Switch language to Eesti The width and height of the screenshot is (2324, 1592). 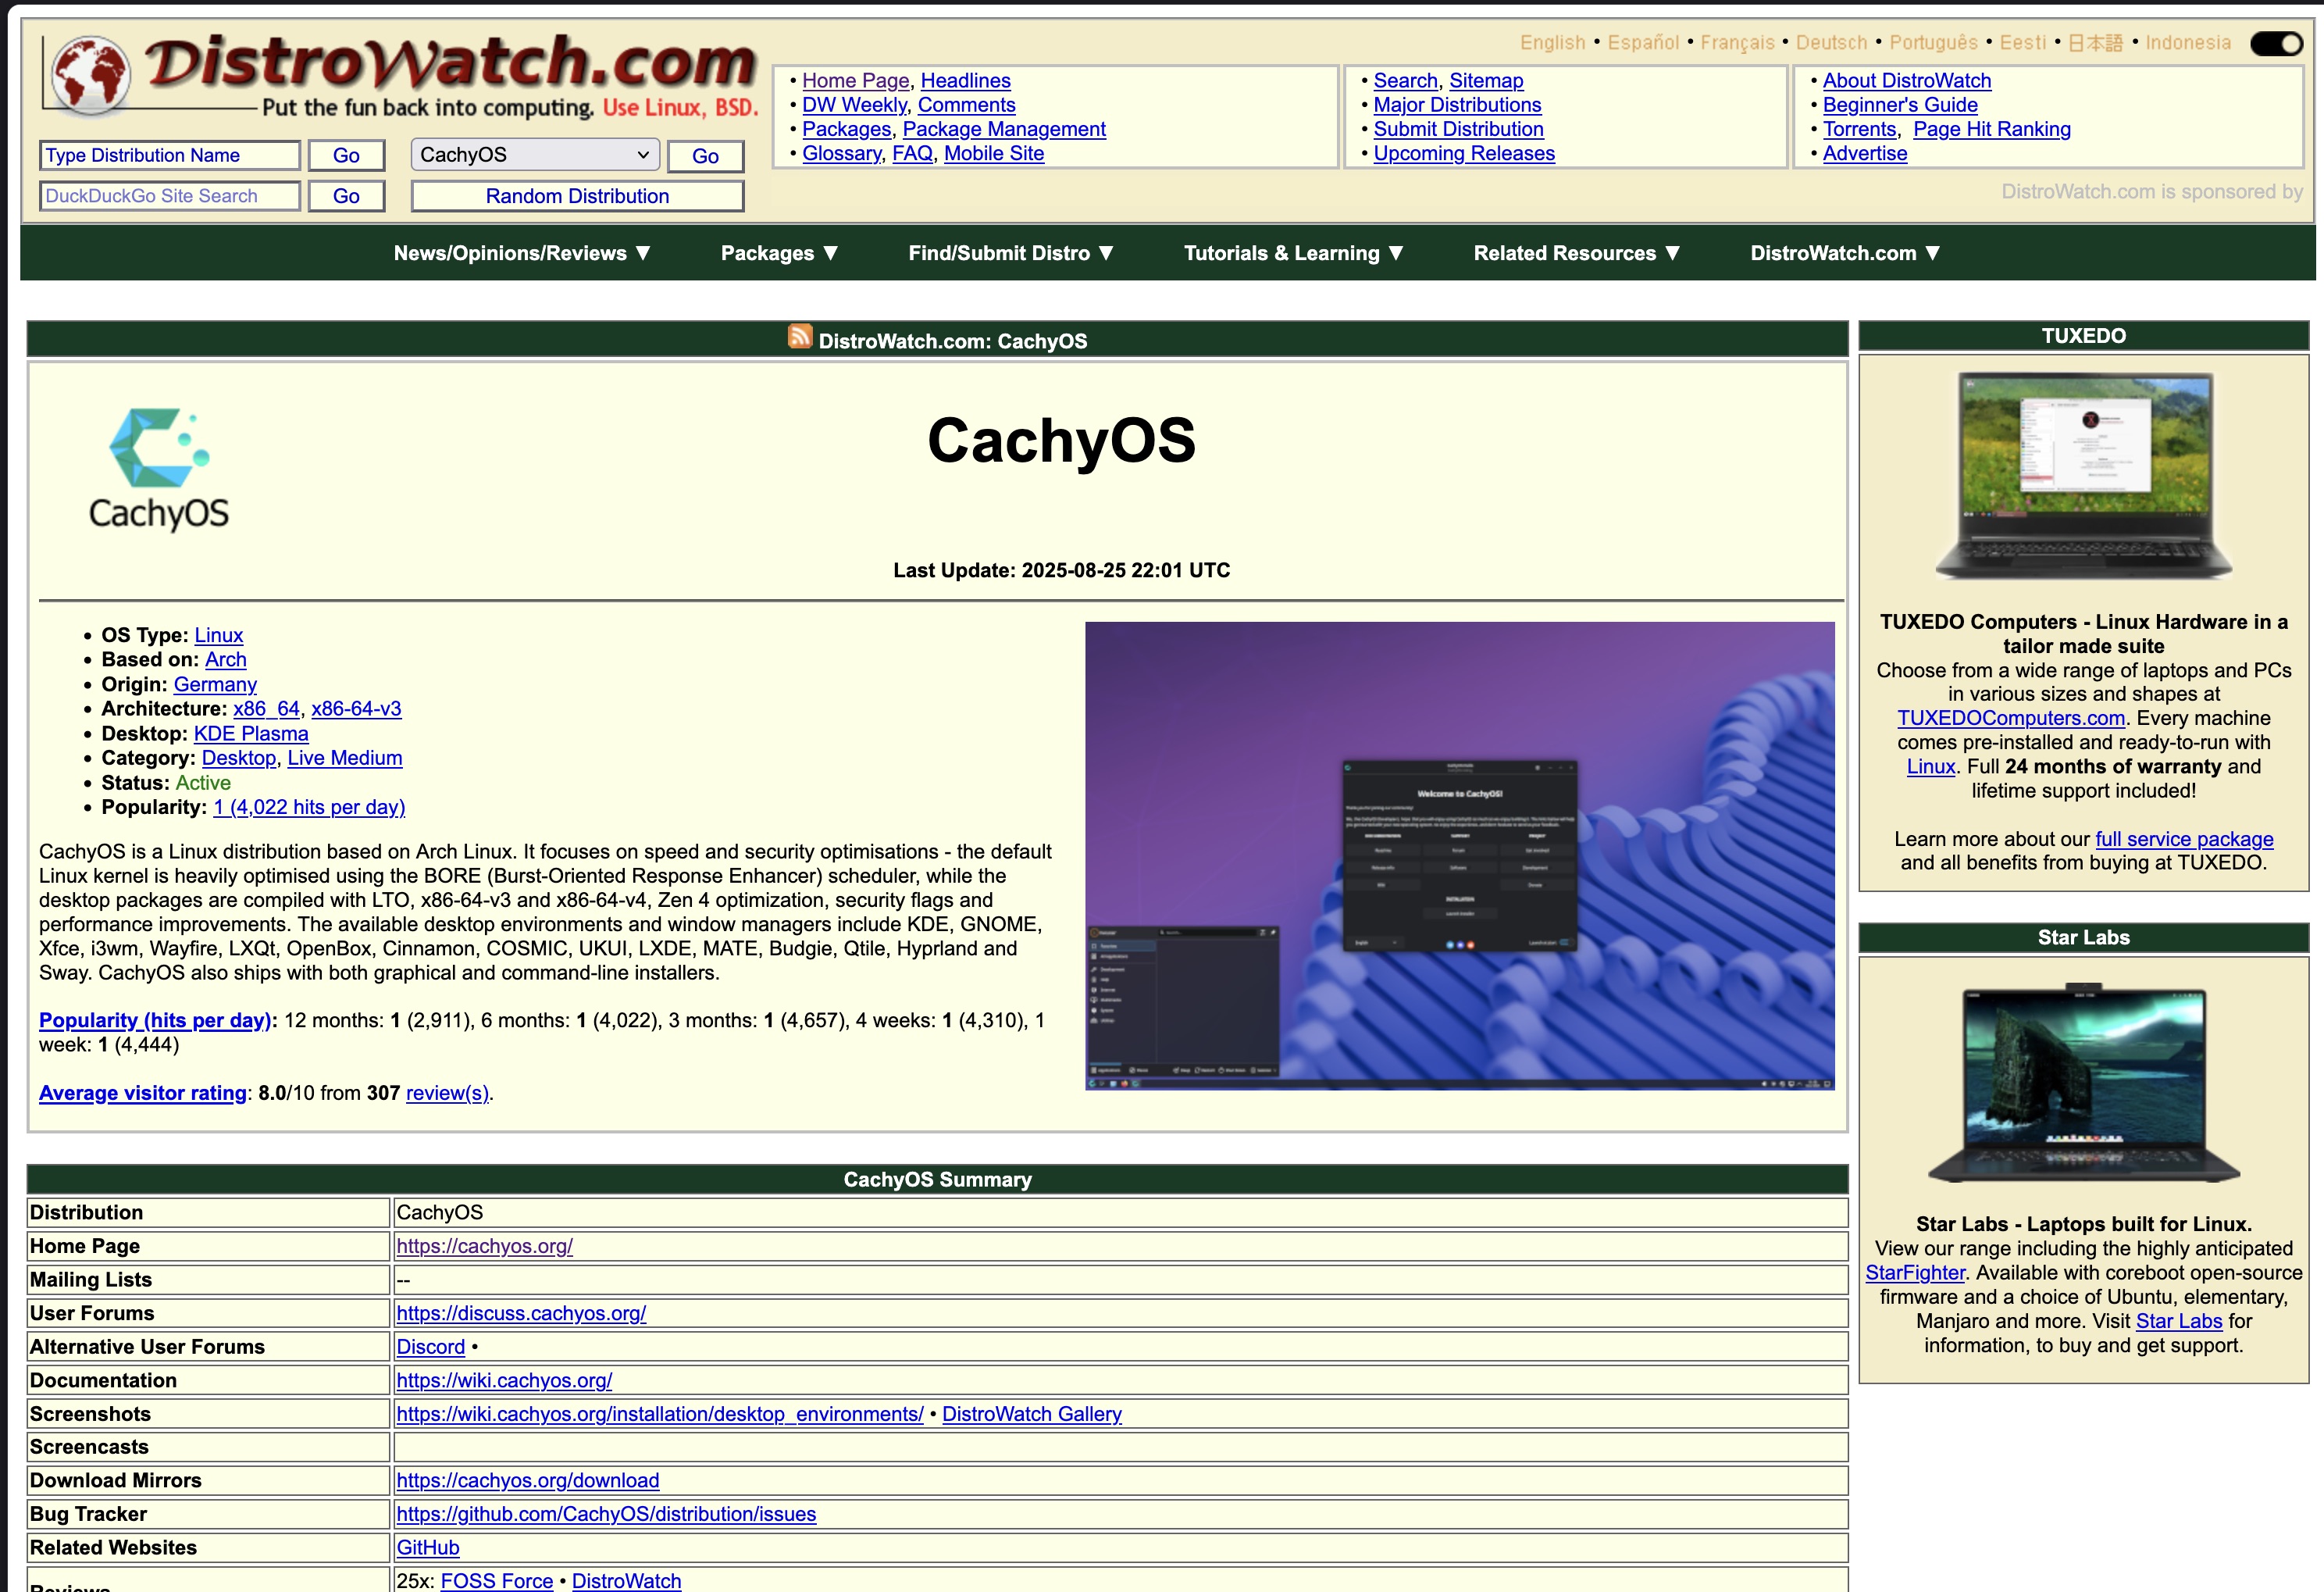point(2022,43)
